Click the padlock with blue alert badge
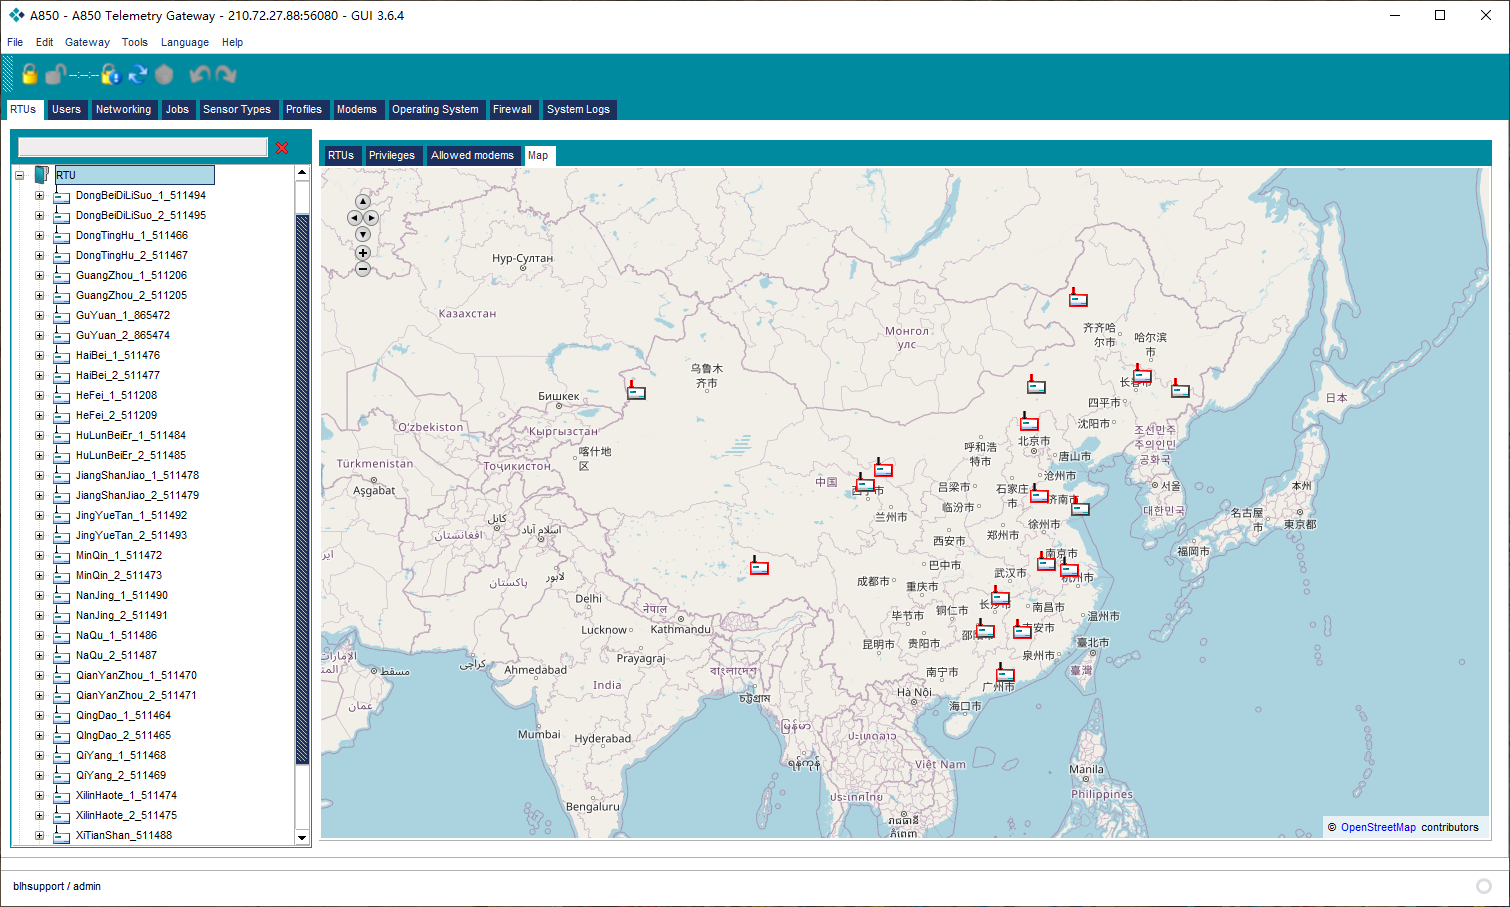This screenshot has width=1510, height=907. [110, 75]
